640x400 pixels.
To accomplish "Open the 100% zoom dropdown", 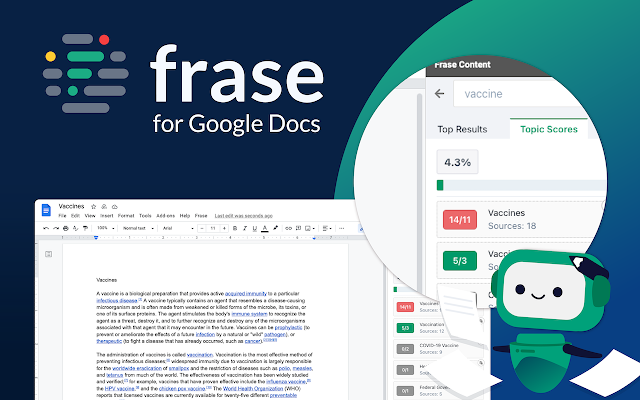I will 105,228.
